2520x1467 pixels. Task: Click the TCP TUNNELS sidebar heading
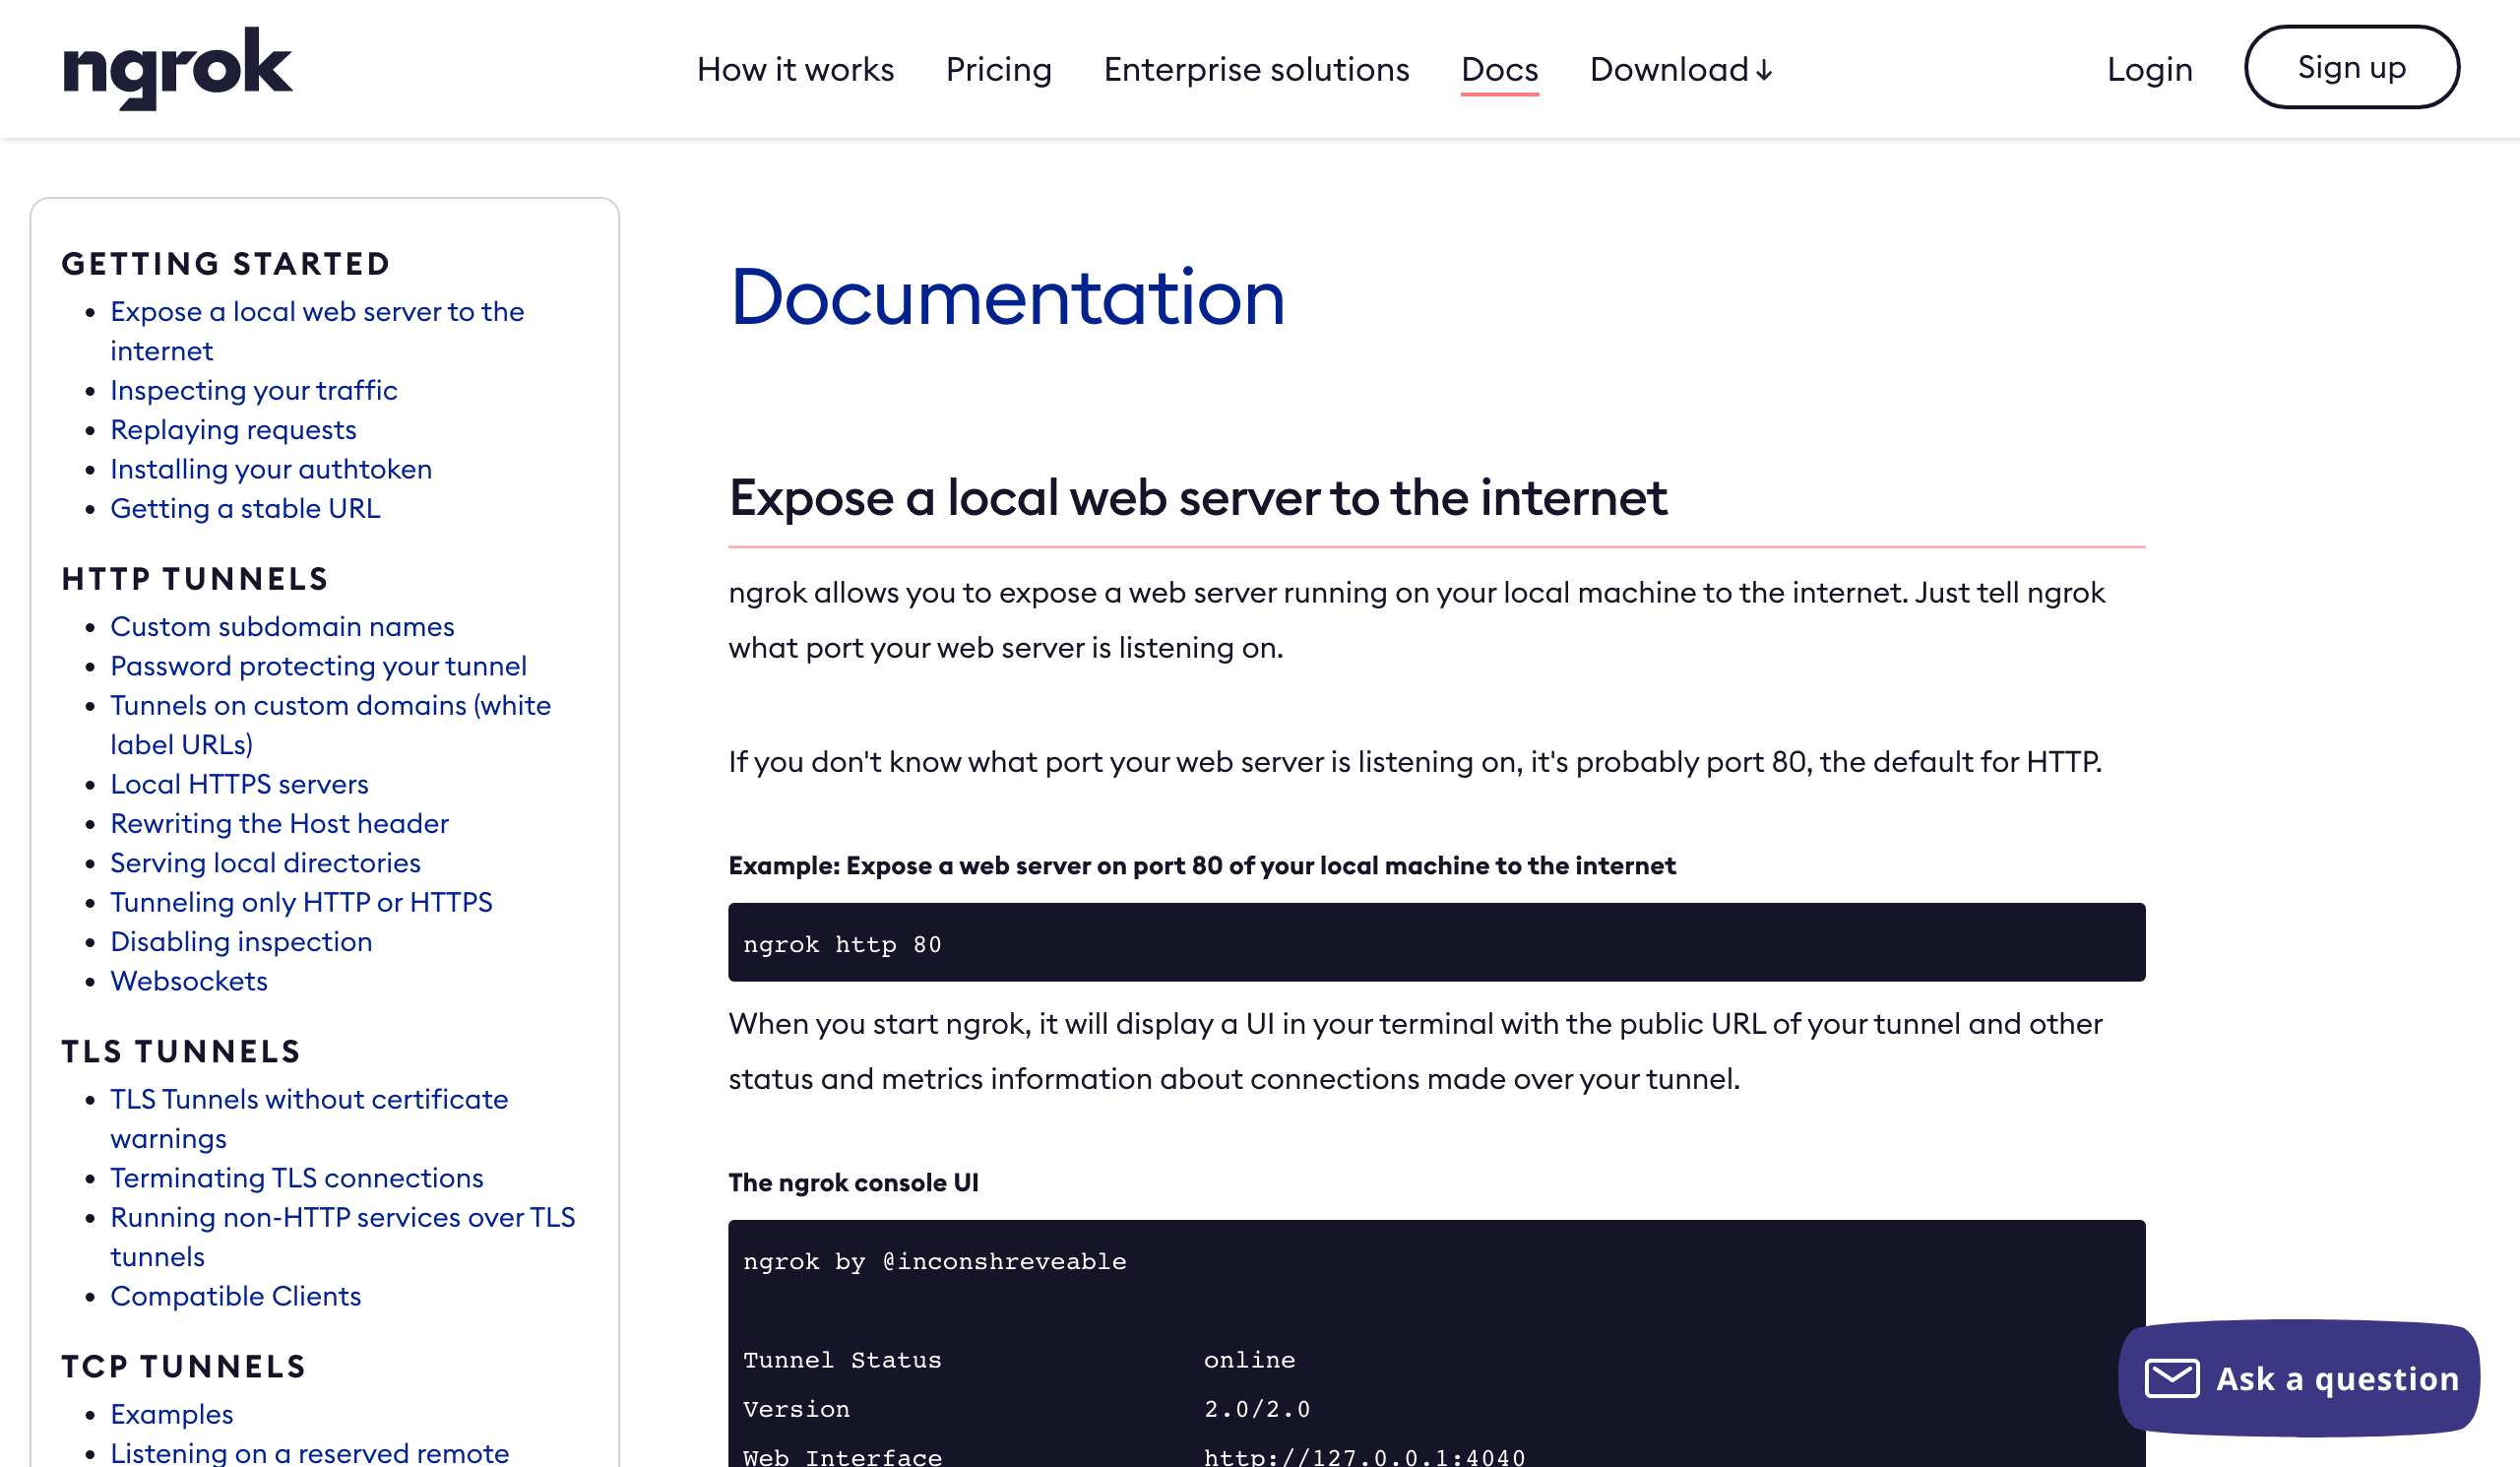click(184, 1367)
